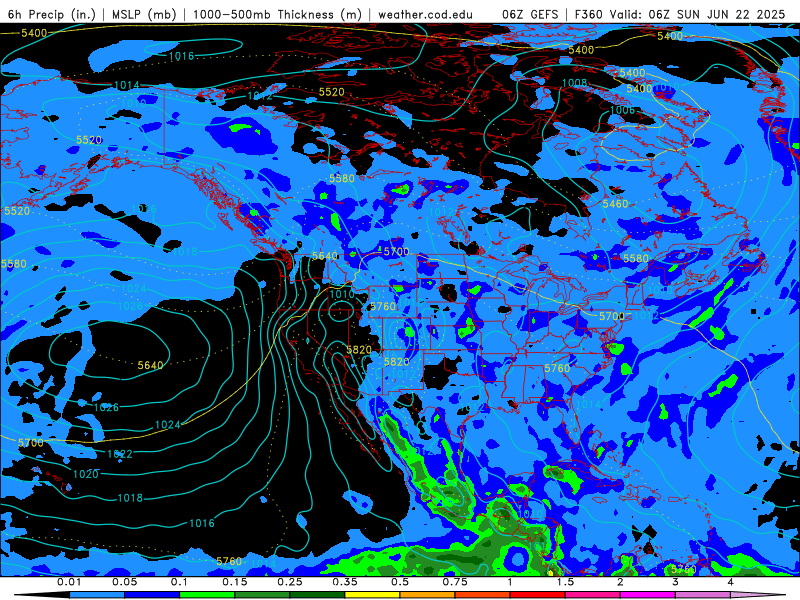This screenshot has width=800, height=600.
Task: Click the weather.cod.edu text in the header
Action: point(425,14)
